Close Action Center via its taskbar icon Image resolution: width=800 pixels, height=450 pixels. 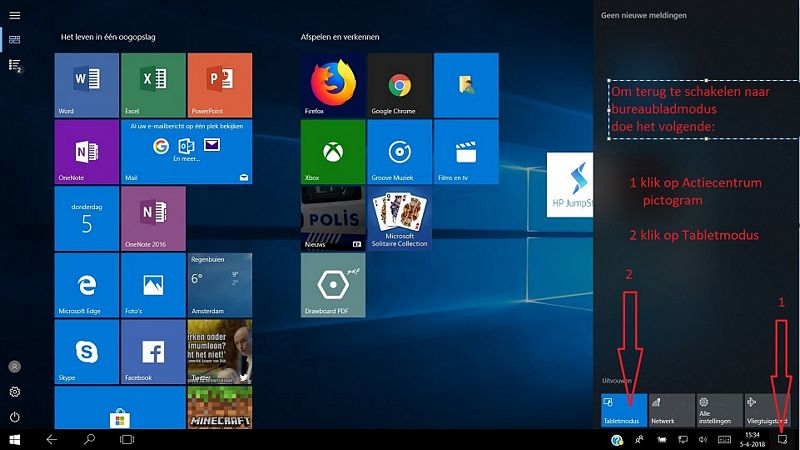tap(783, 440)
